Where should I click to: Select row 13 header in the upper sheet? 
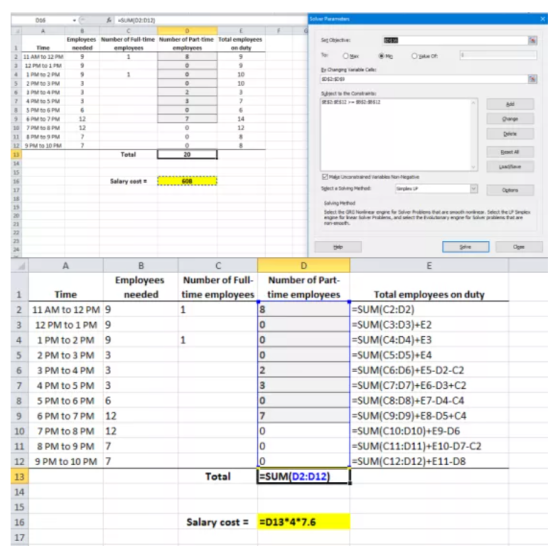(x=16, y=154)
